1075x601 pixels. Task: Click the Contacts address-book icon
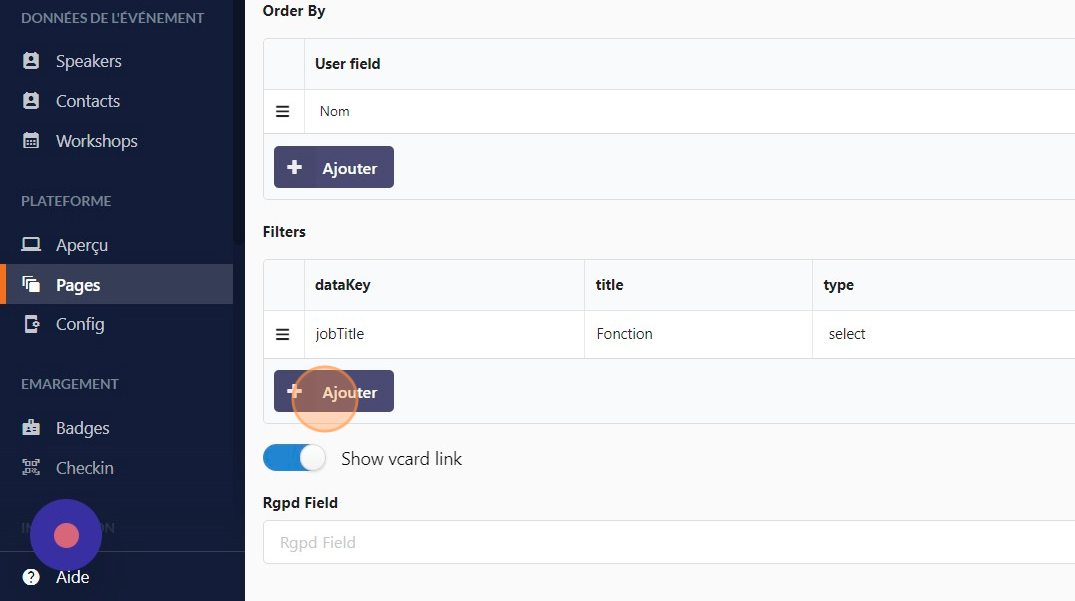31,101
